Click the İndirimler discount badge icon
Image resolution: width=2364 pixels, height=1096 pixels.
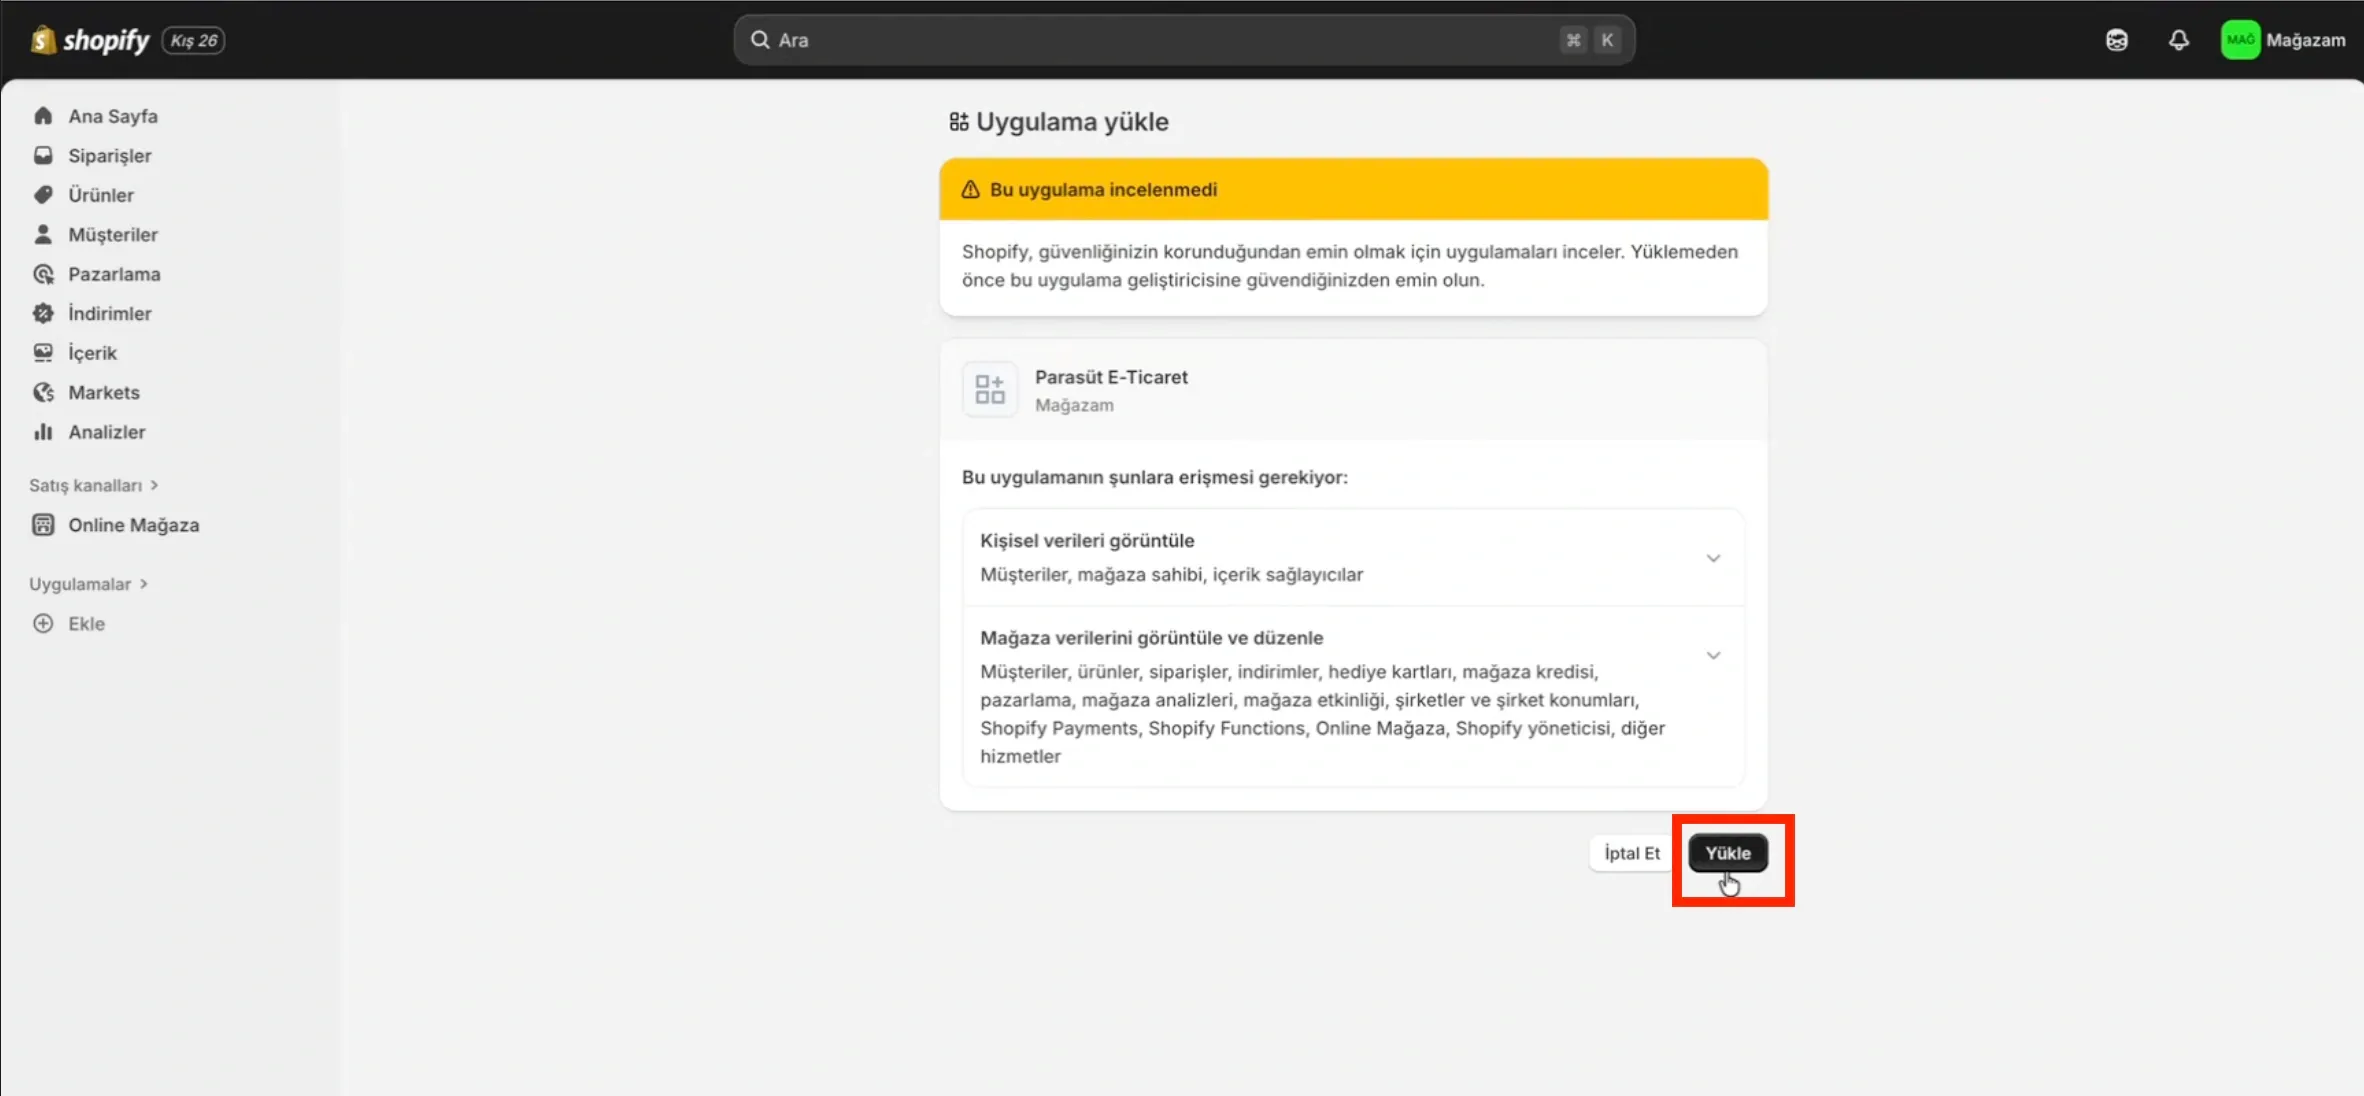pyautogui.click(x=43, y=313)
